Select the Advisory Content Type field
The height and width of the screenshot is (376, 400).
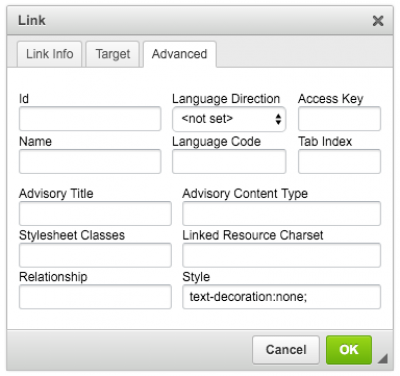click(281, 213)
